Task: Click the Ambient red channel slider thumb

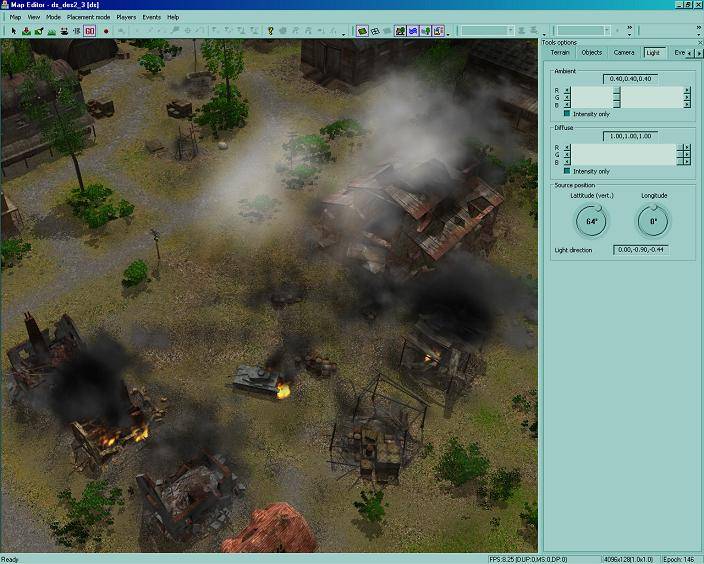Action: point(617,91)
